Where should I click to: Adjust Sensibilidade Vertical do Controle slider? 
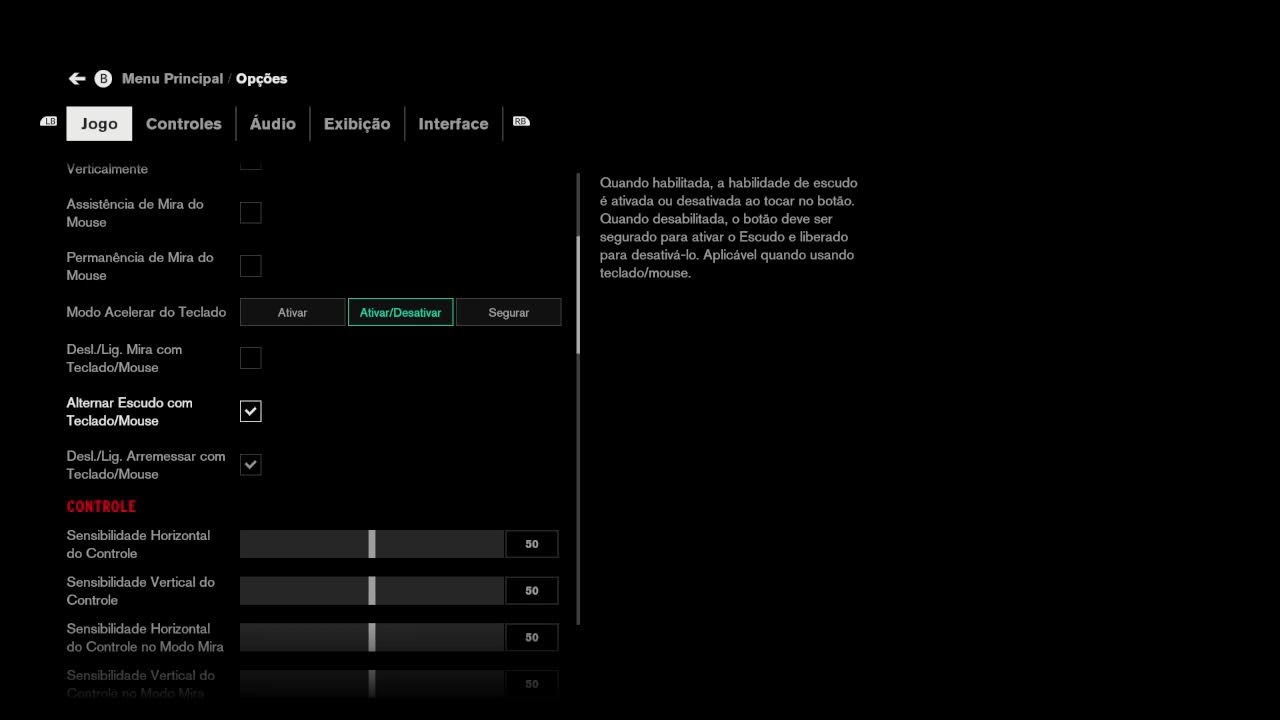(372, 591)
